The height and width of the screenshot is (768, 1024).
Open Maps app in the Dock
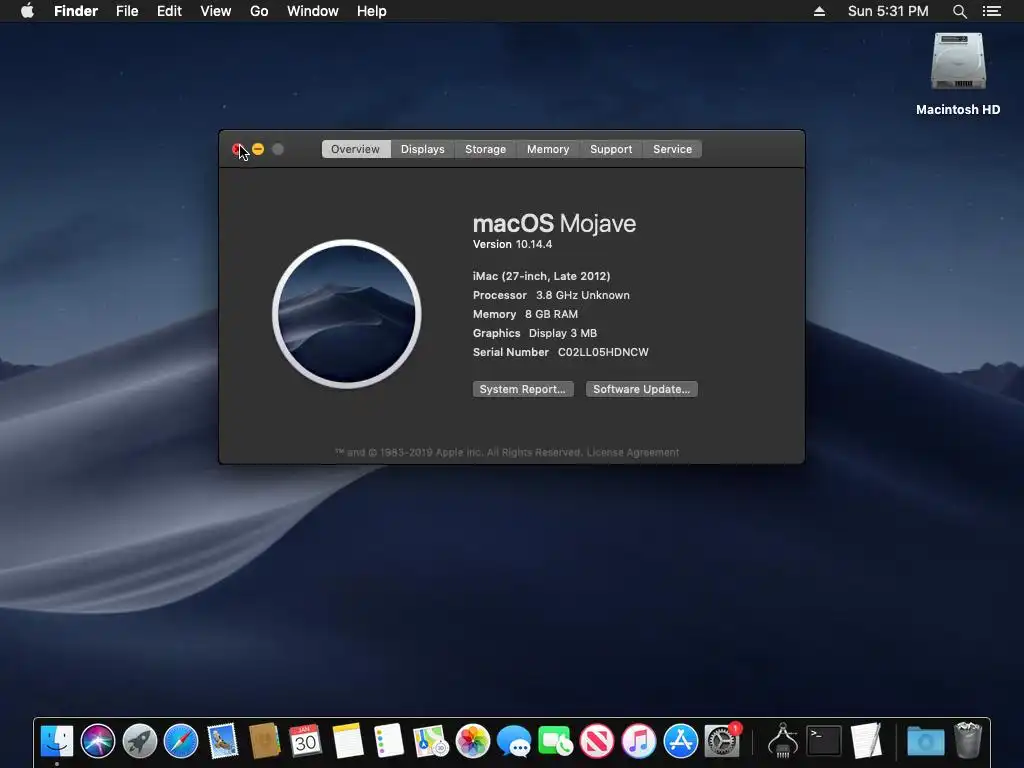[430, 741]
